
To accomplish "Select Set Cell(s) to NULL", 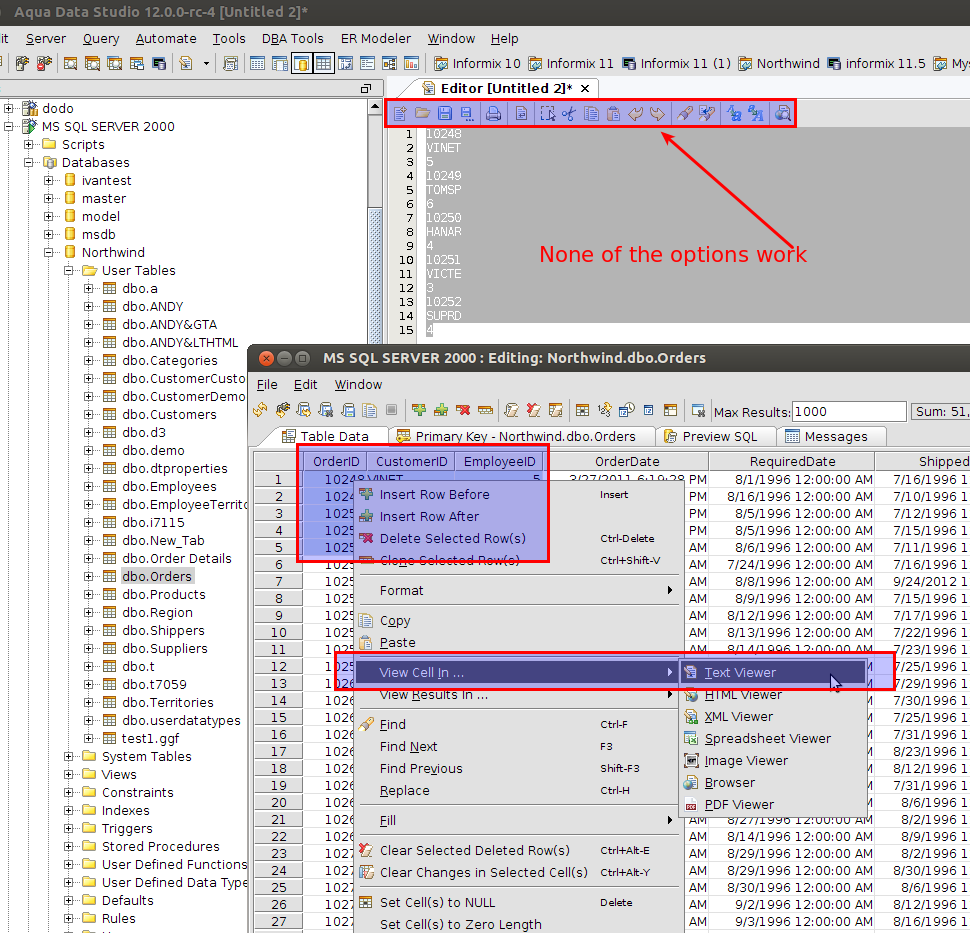I will (517, 902).
